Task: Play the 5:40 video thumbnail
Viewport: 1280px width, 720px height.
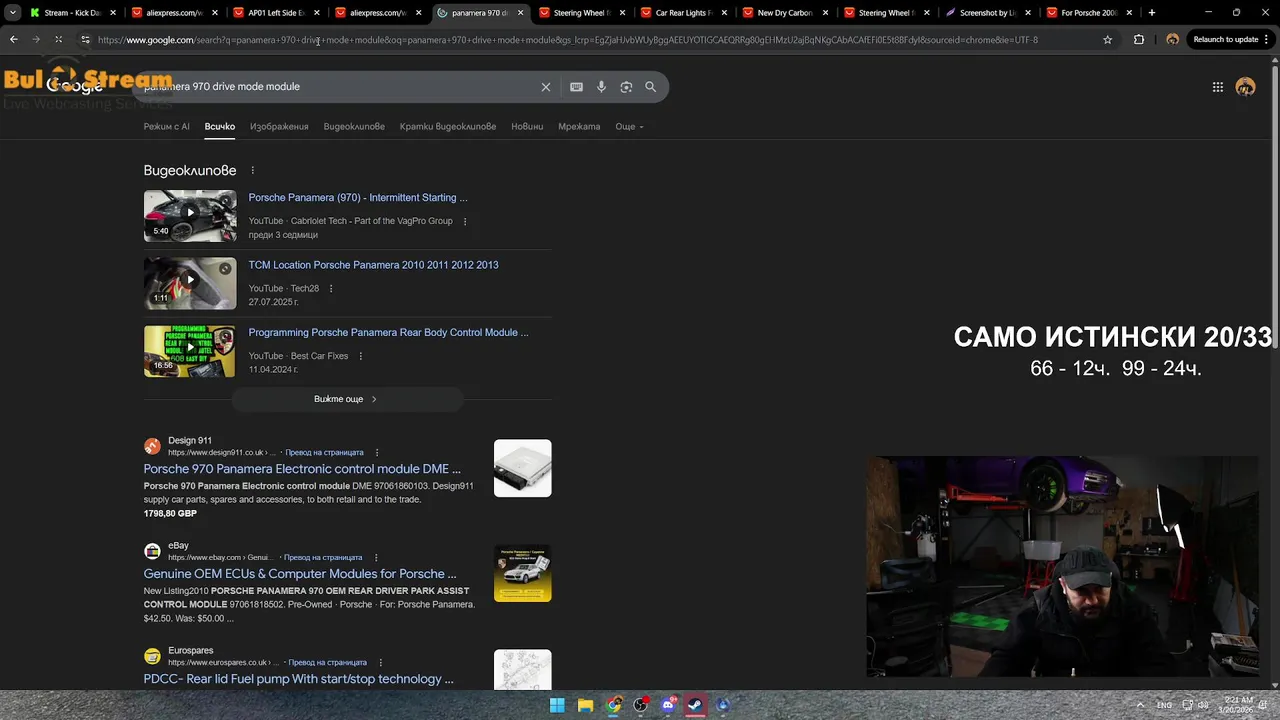Action: pyautogui.click(x=190, y=216)
